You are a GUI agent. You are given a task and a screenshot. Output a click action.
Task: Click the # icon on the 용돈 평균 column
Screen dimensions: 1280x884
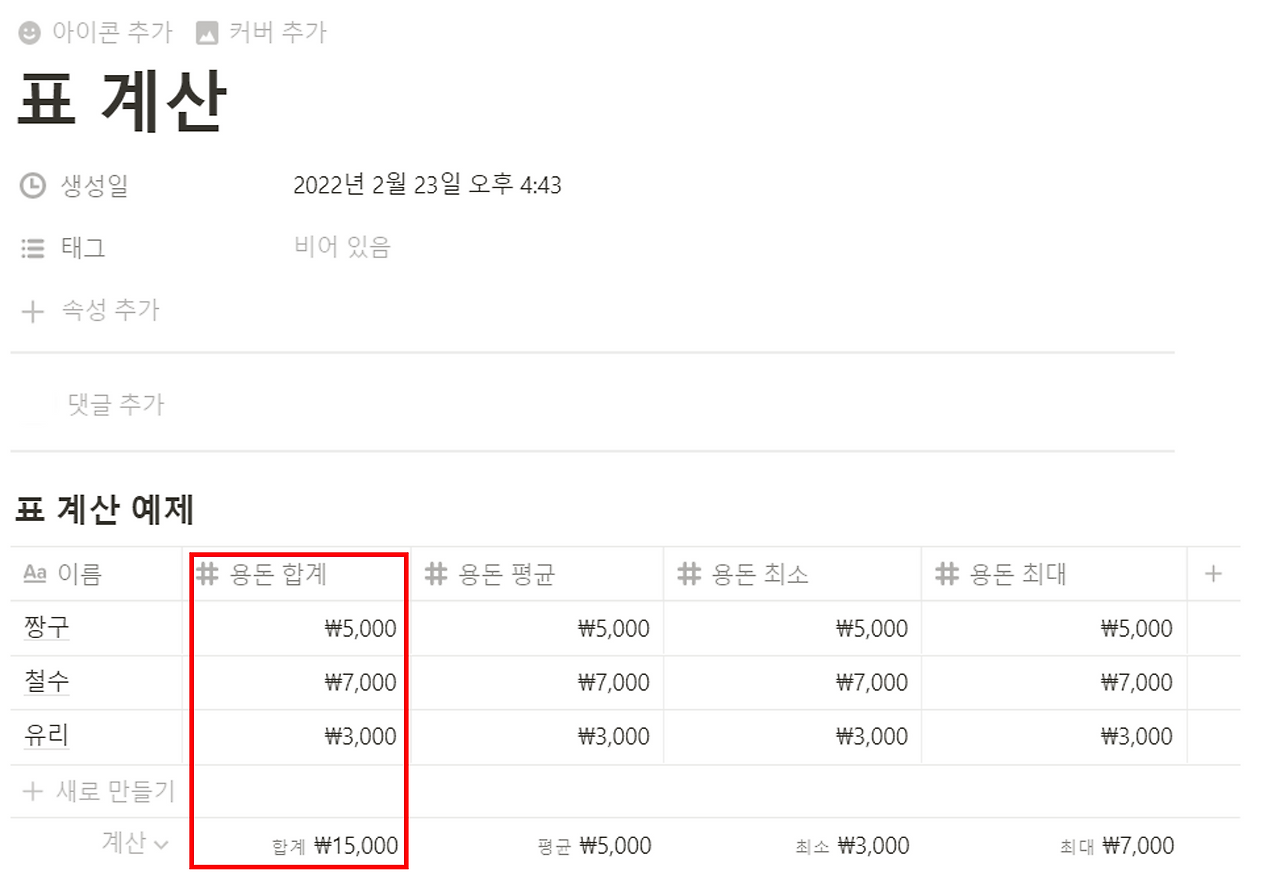pos(434,573)
